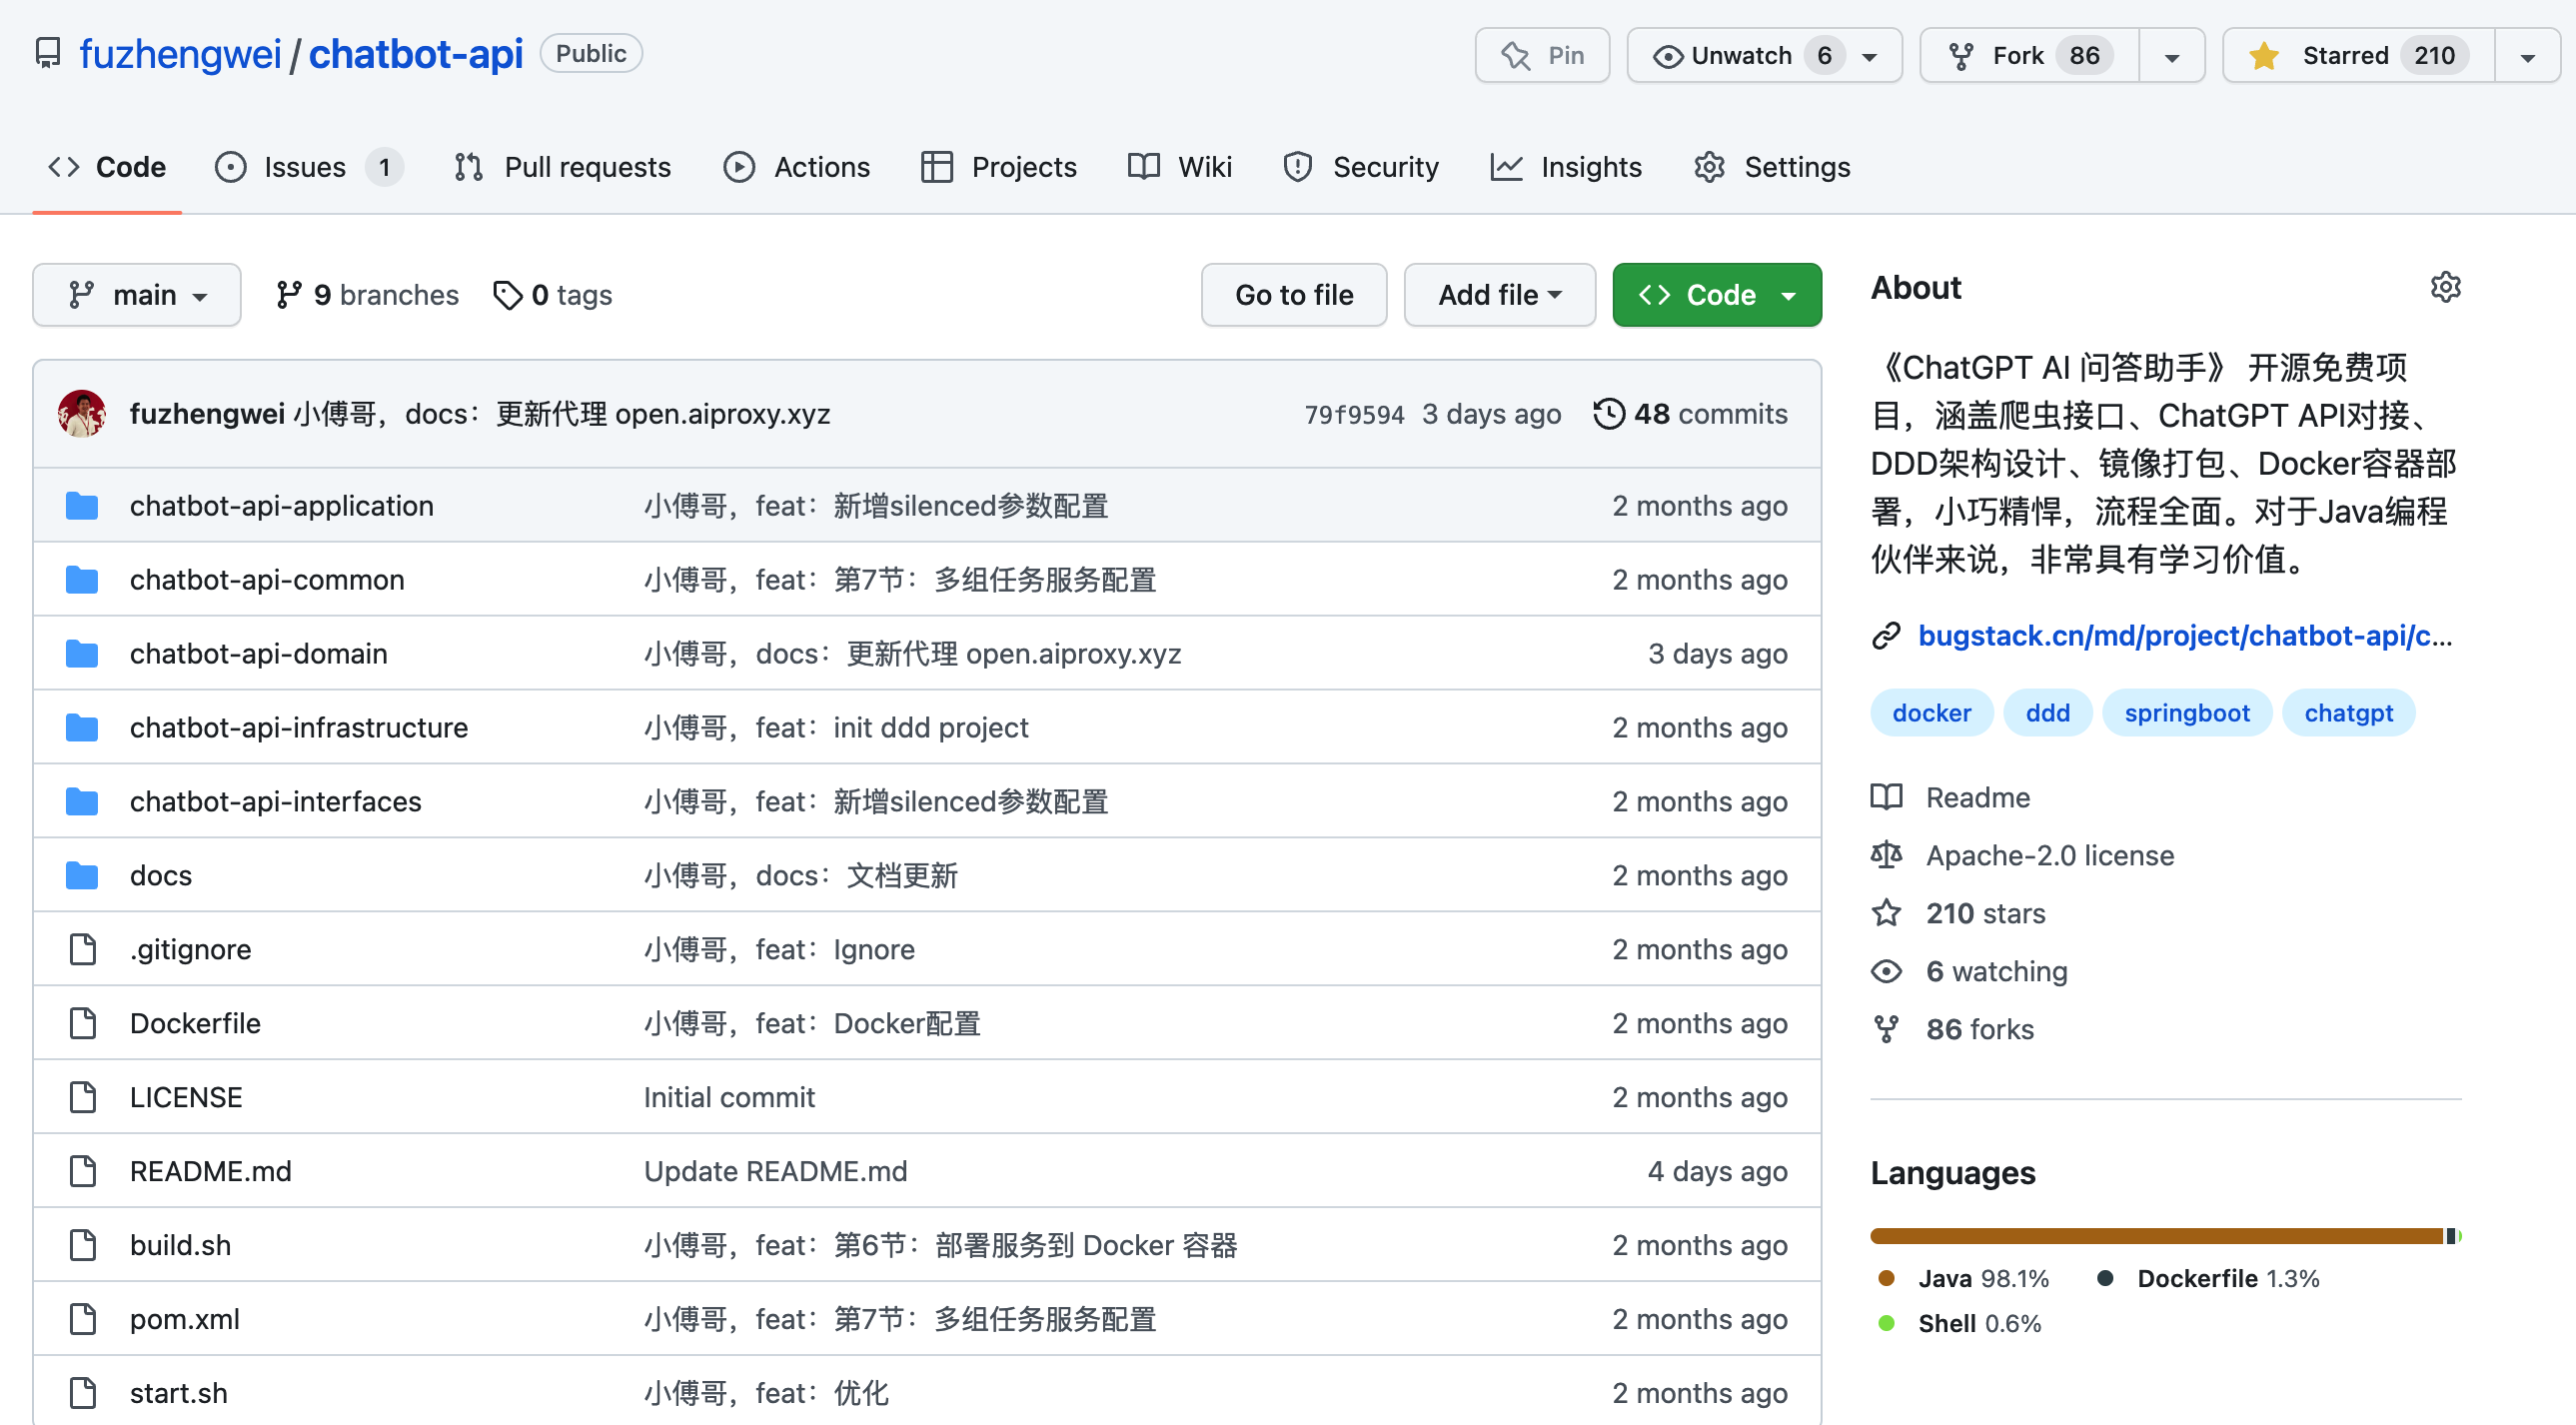Open the Security tab
Screen dimensions: 2576x1425
coord(1361,167)
